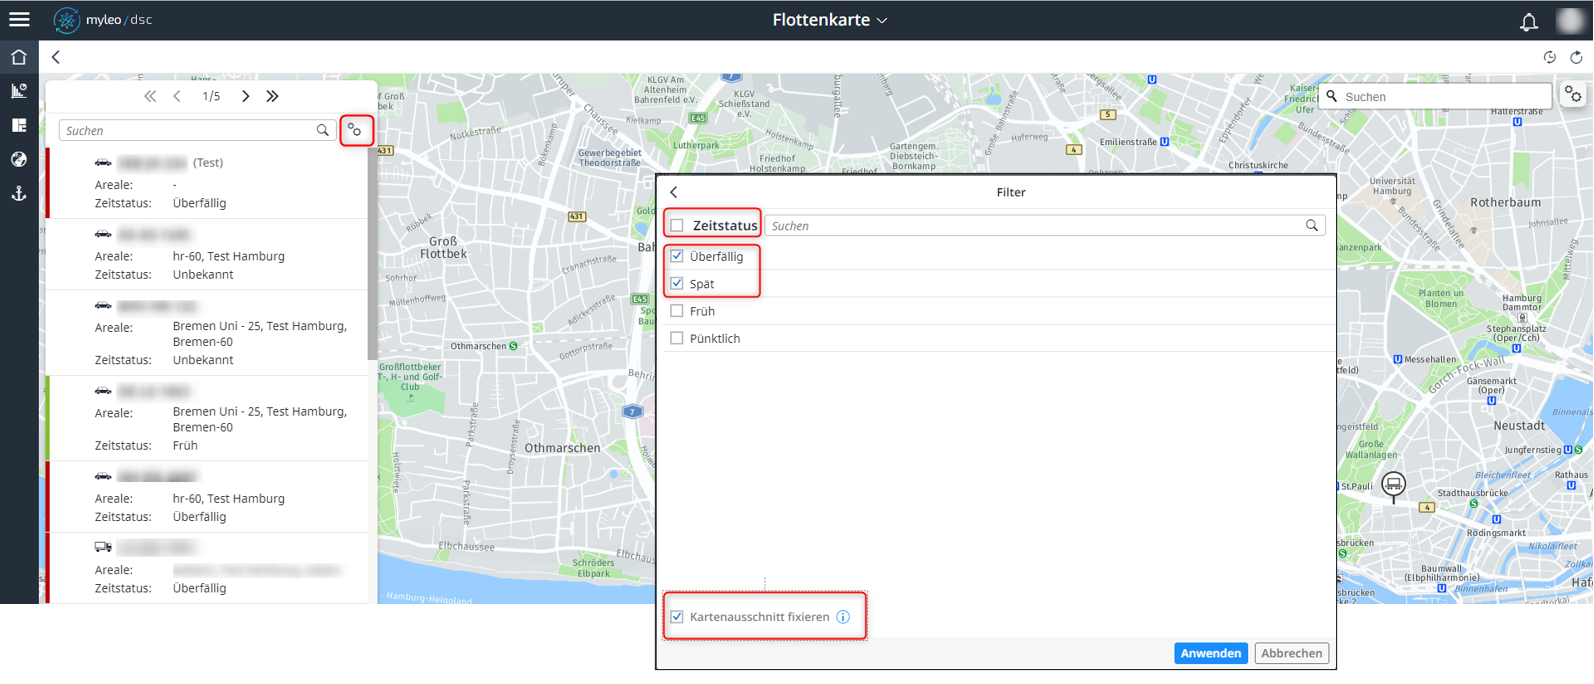Click the Rotherbaum map label
The image size is (1594, 684).
click(x=1505, y=202)
